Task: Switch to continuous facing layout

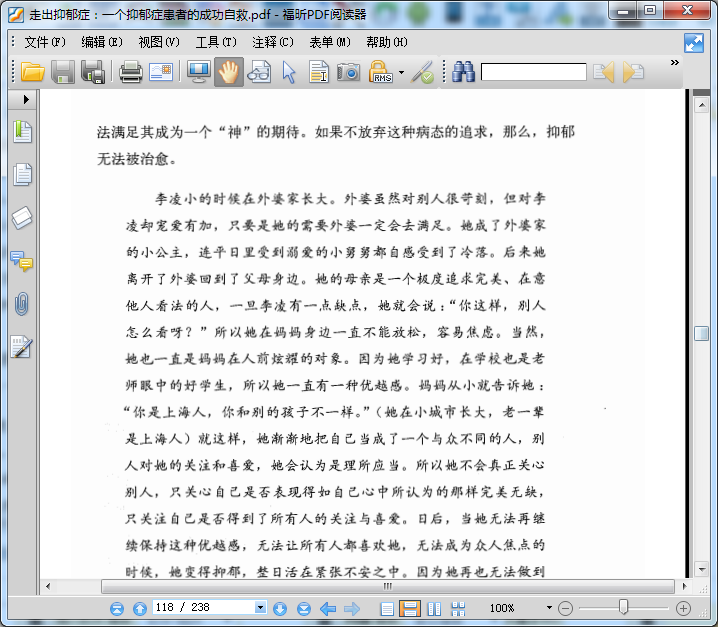Action: [458, 609]
